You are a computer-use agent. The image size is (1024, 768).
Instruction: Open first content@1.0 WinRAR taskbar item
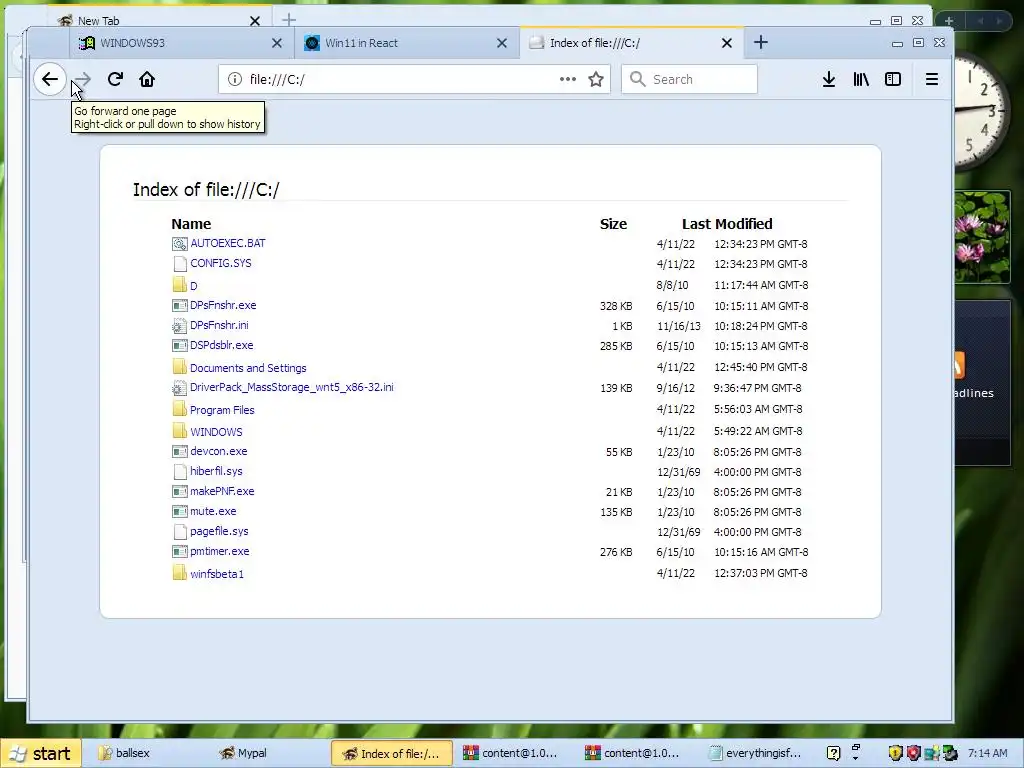tap(513, 754)
